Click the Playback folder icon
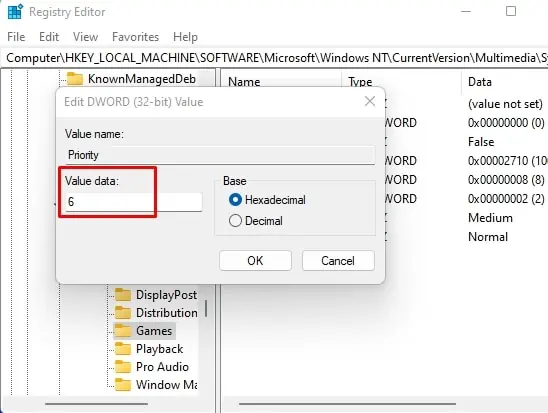The width and height of the screenshot is (548, 413). 123,349
